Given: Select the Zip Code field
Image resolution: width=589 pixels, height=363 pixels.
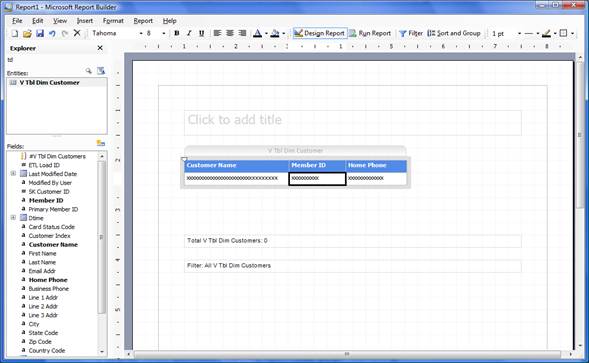Looking at the screenshot, I should (40, 342).
